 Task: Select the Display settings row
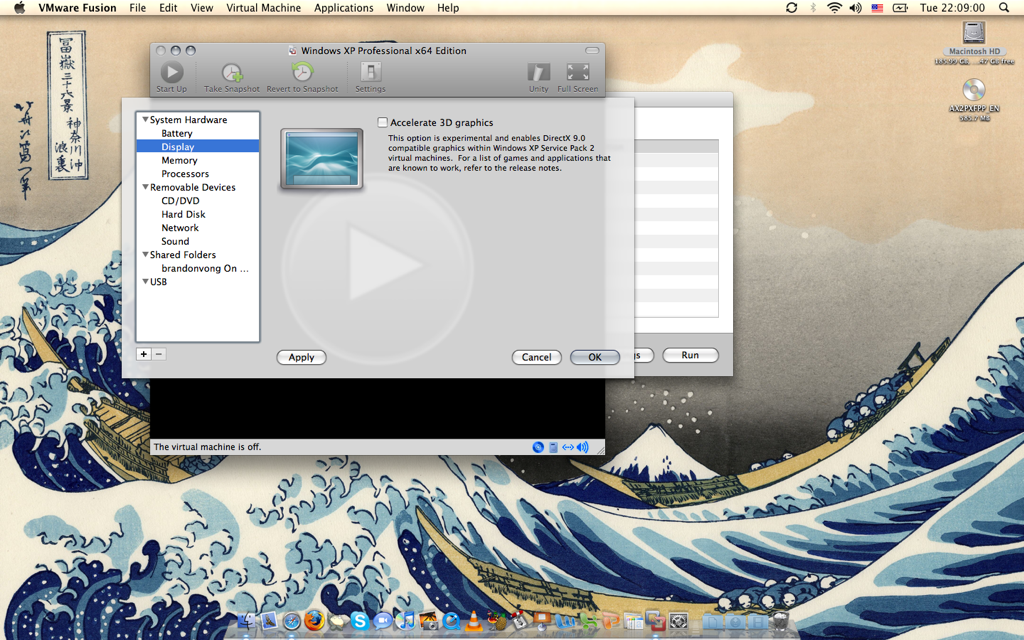(198, 146)
